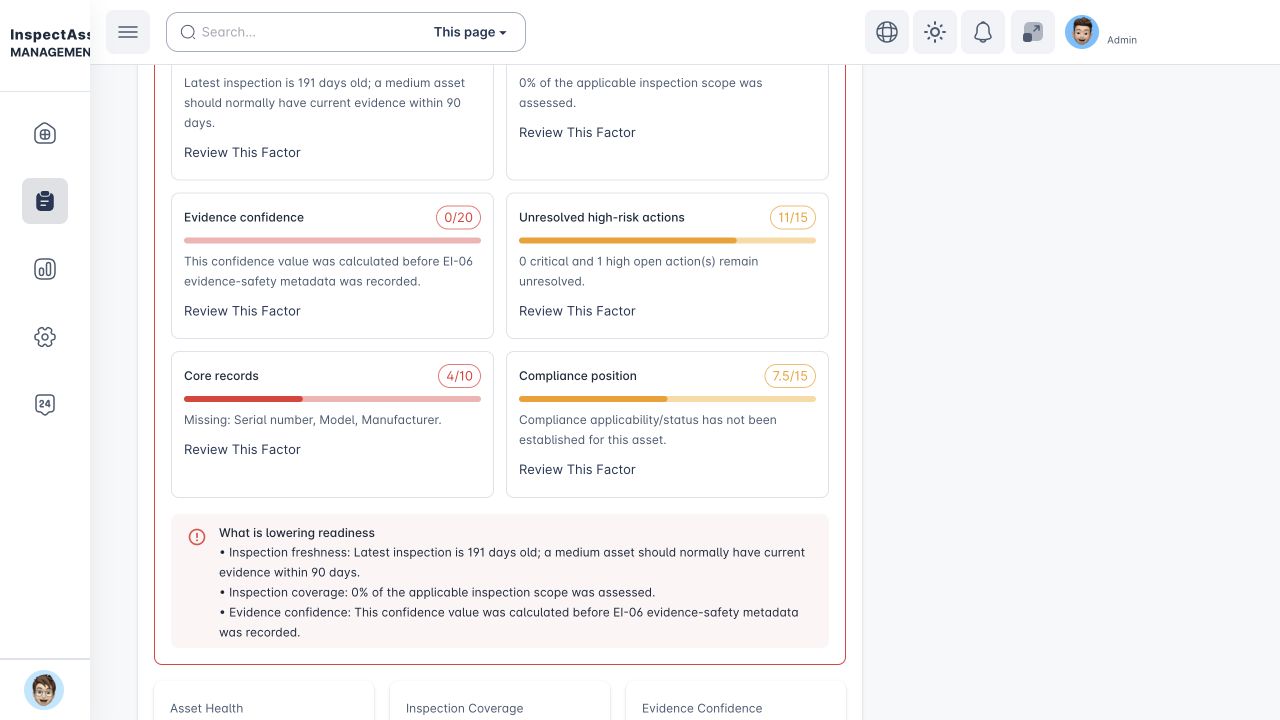
Task: Click the search magnifier icon
Action: 188,32
